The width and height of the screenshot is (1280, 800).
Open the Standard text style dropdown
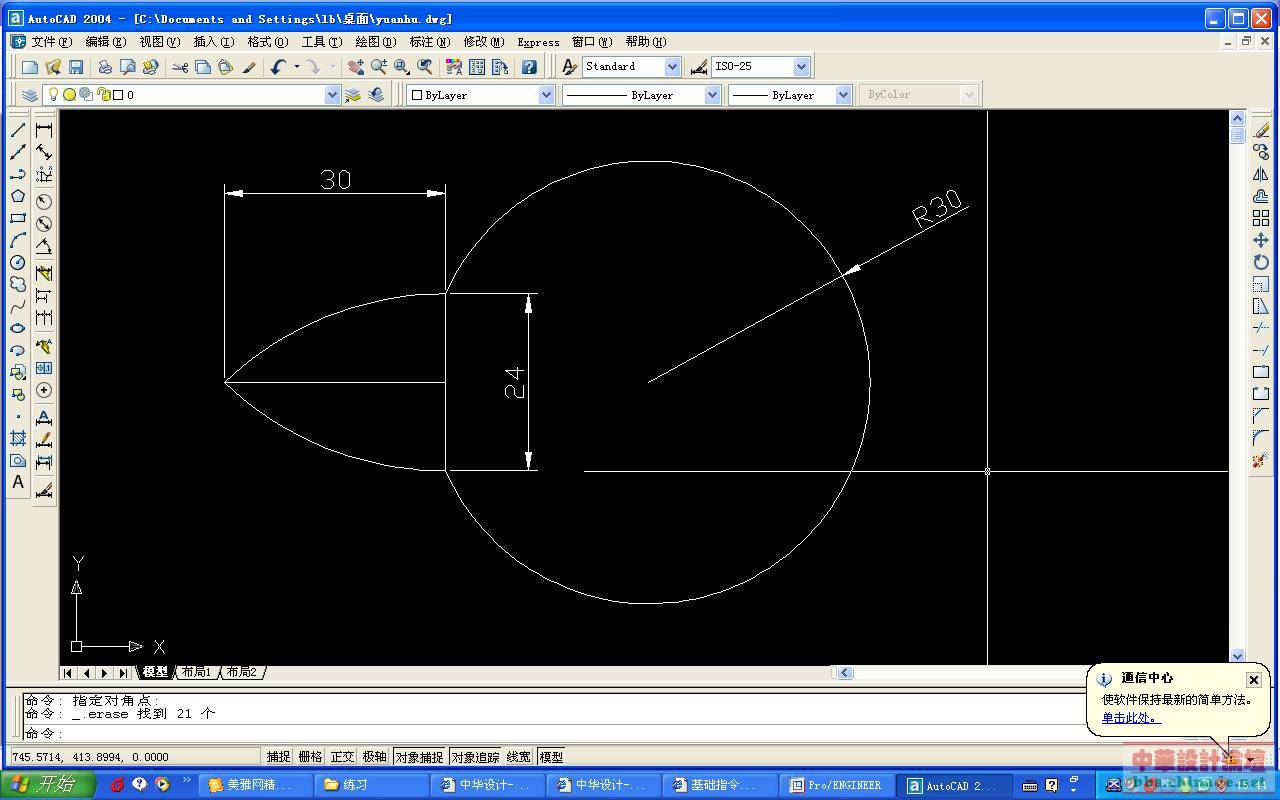pyautogui.click(x=672, y=67)
